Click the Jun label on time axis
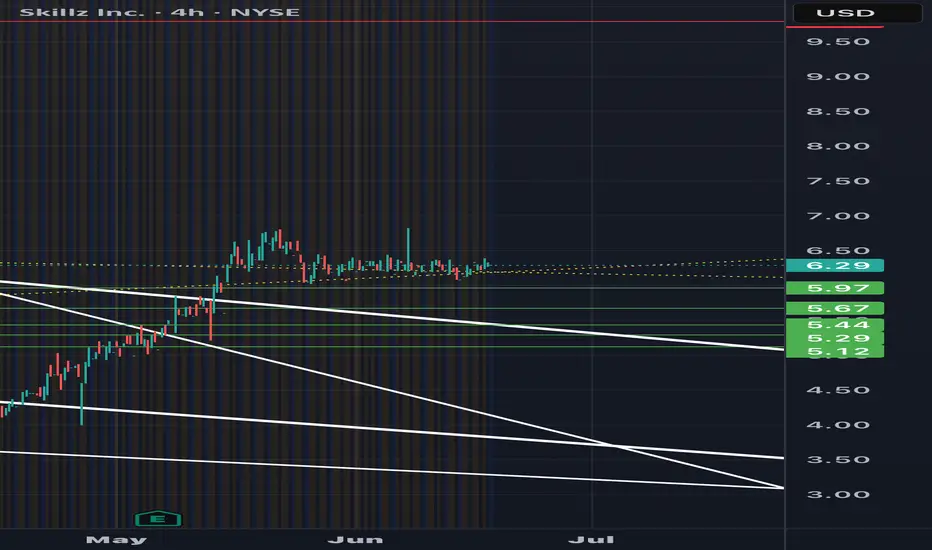 (x=355, y=540)
